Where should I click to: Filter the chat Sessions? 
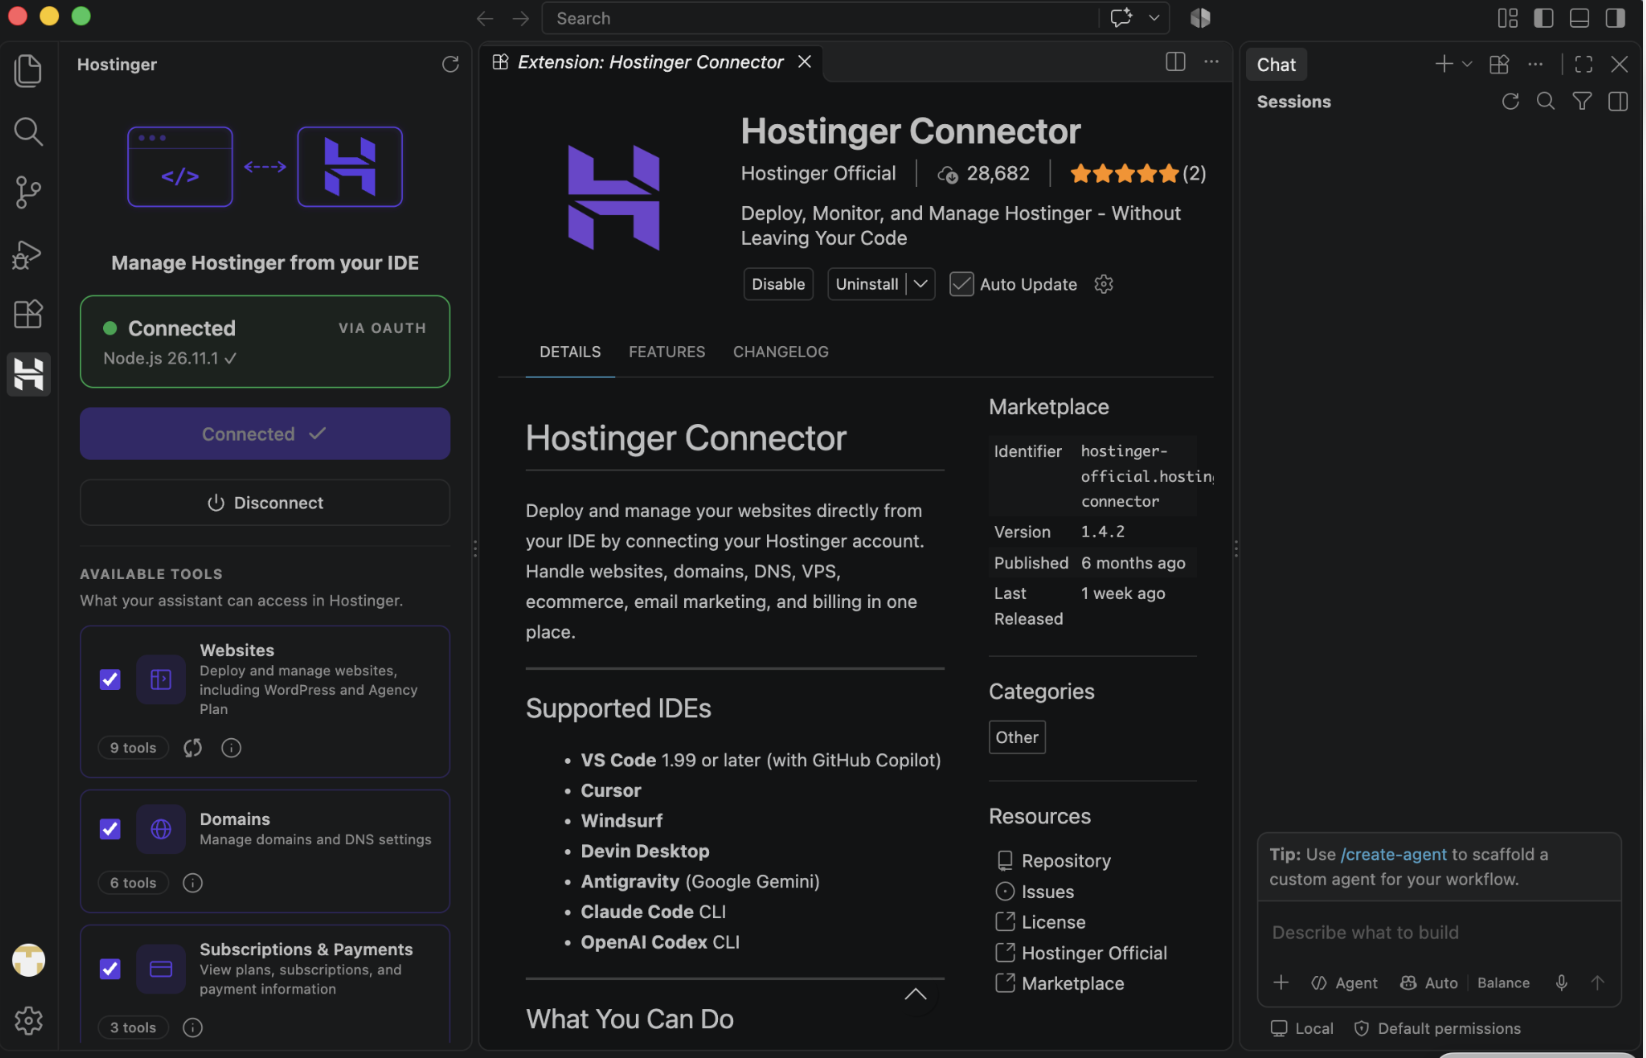[1581, 101]
